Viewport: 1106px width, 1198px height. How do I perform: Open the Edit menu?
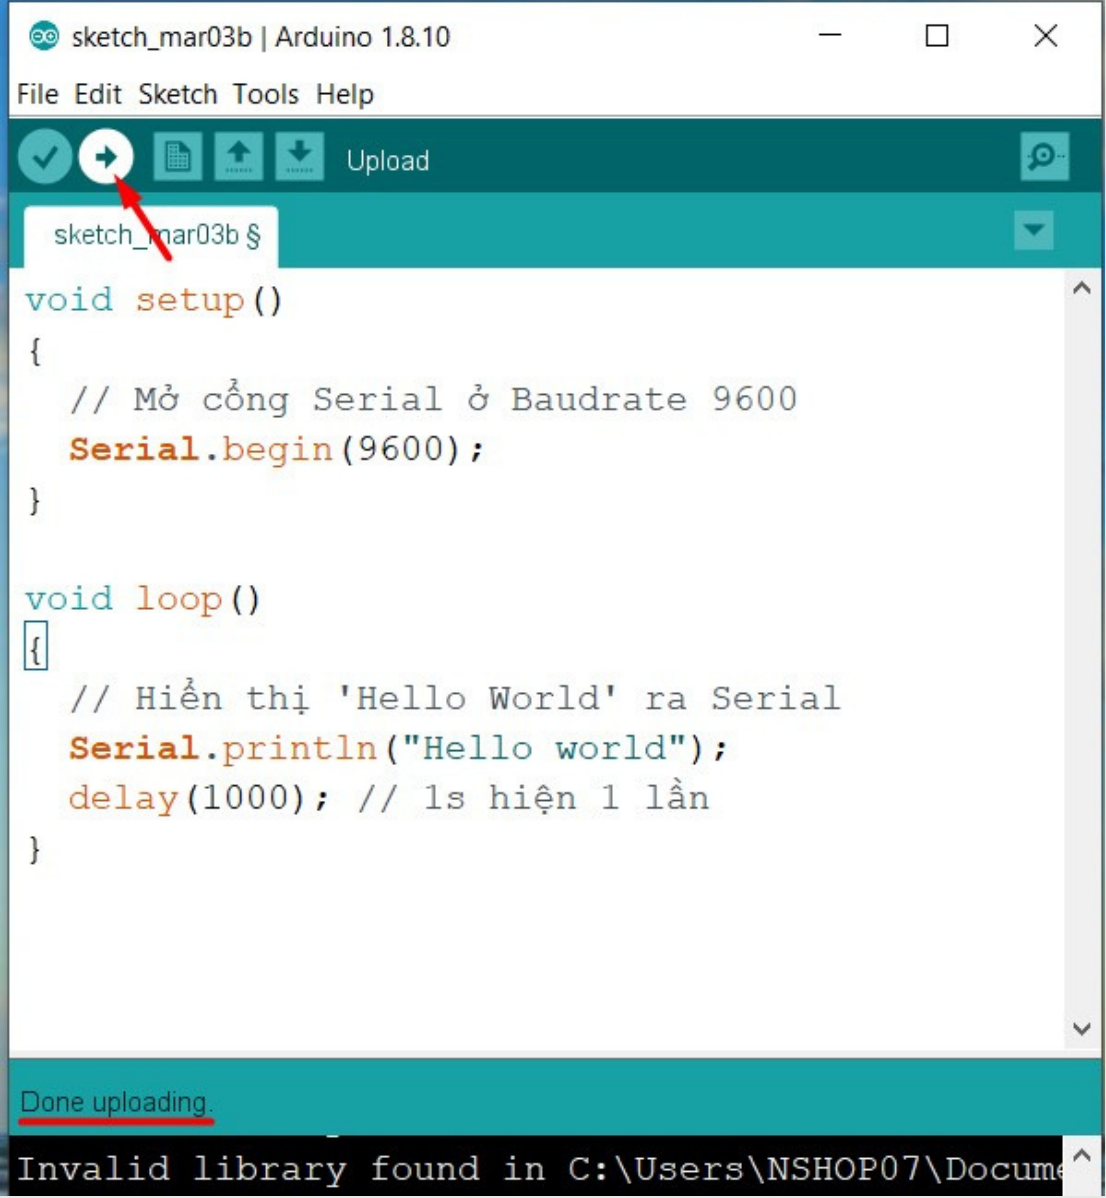(x=98, y=94)
